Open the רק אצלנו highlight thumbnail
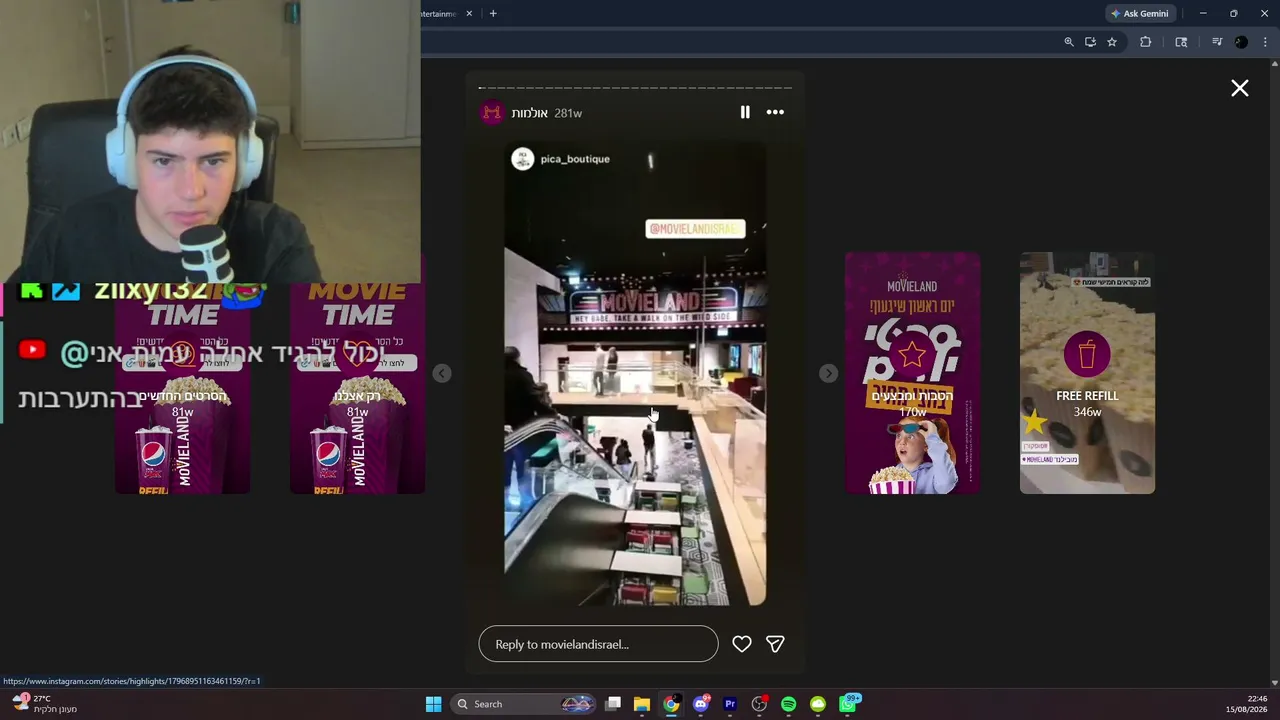The width and height of the screenshot is (1280, 720). pos(357,373)
